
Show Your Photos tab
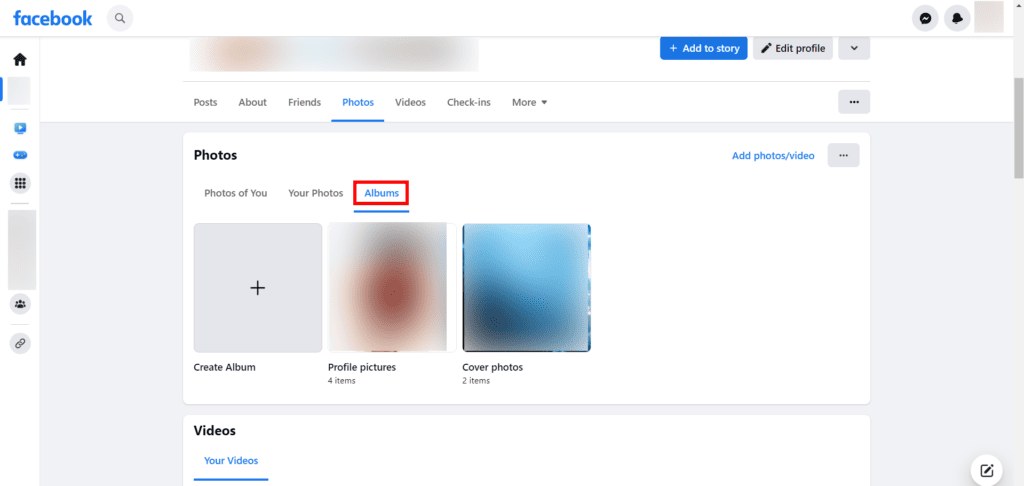[315, 193]
